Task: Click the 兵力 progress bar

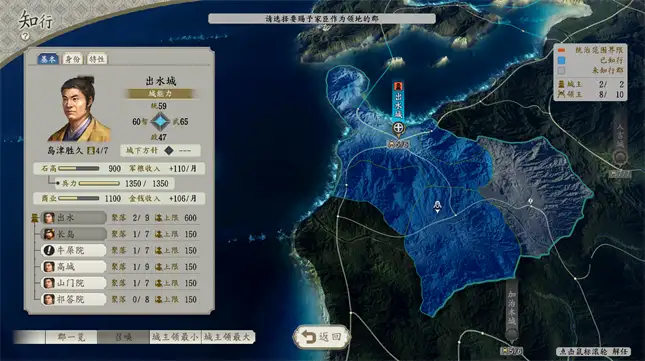Action: [99, 183]
